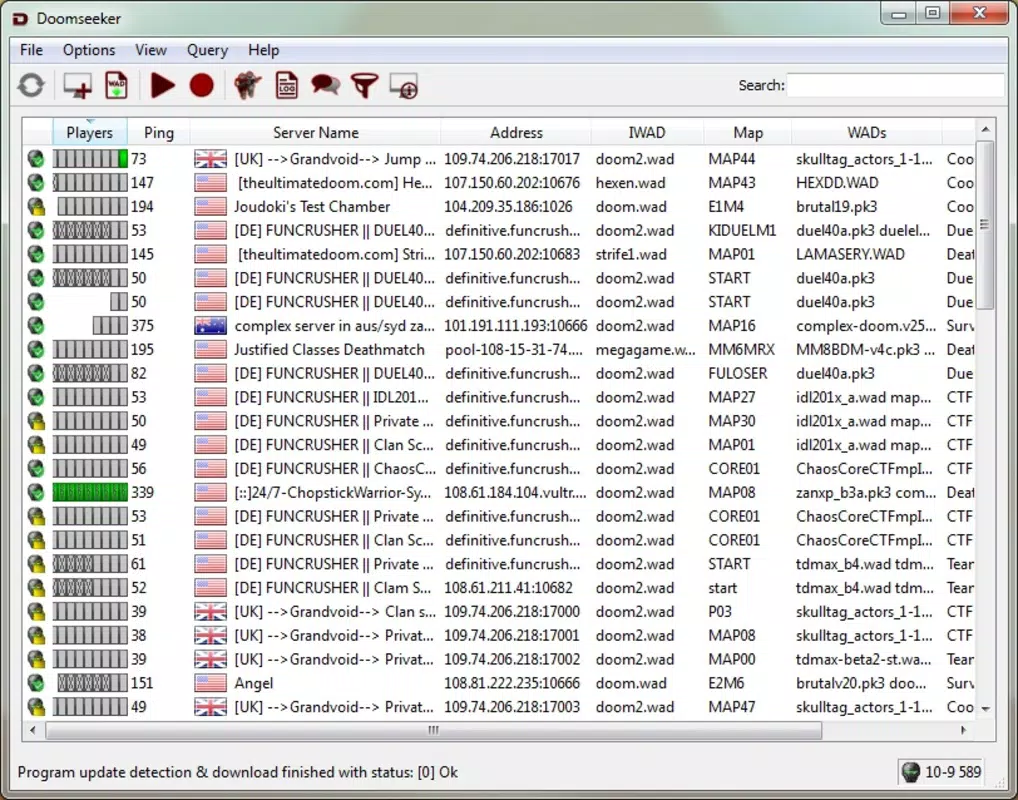The width and height of the screenshot is (1018, 800).
Task: Open the View menu
Action: click(151, 50)
